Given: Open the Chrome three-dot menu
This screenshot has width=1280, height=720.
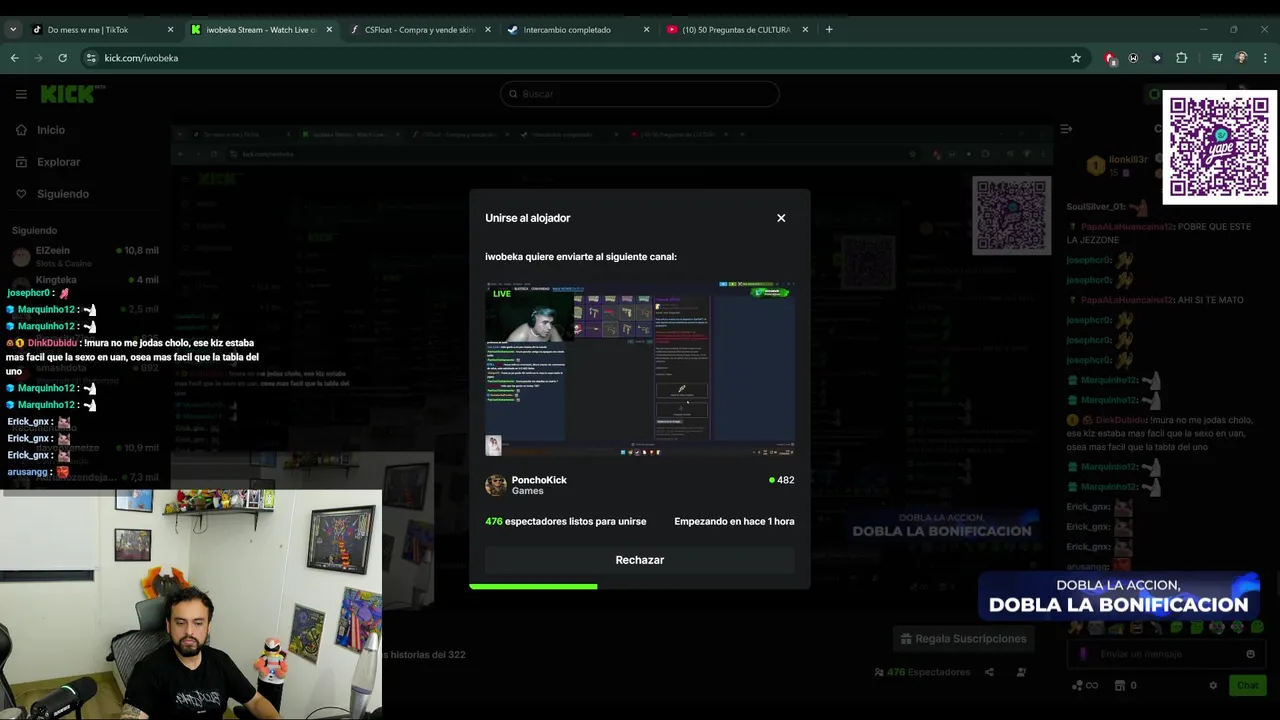Looking at the screenshot, I should tap(1265, 58).
